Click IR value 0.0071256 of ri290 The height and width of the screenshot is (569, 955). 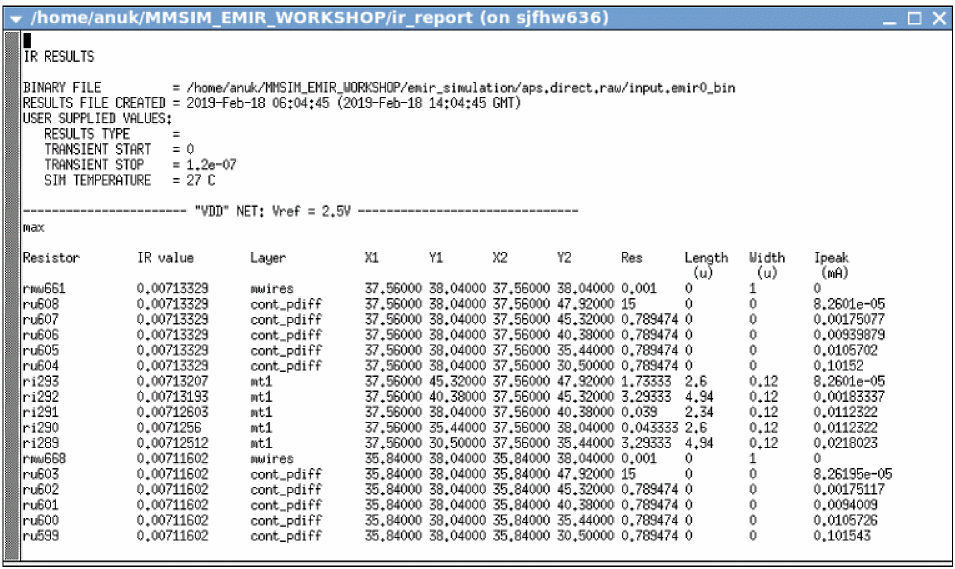[169, 428]
